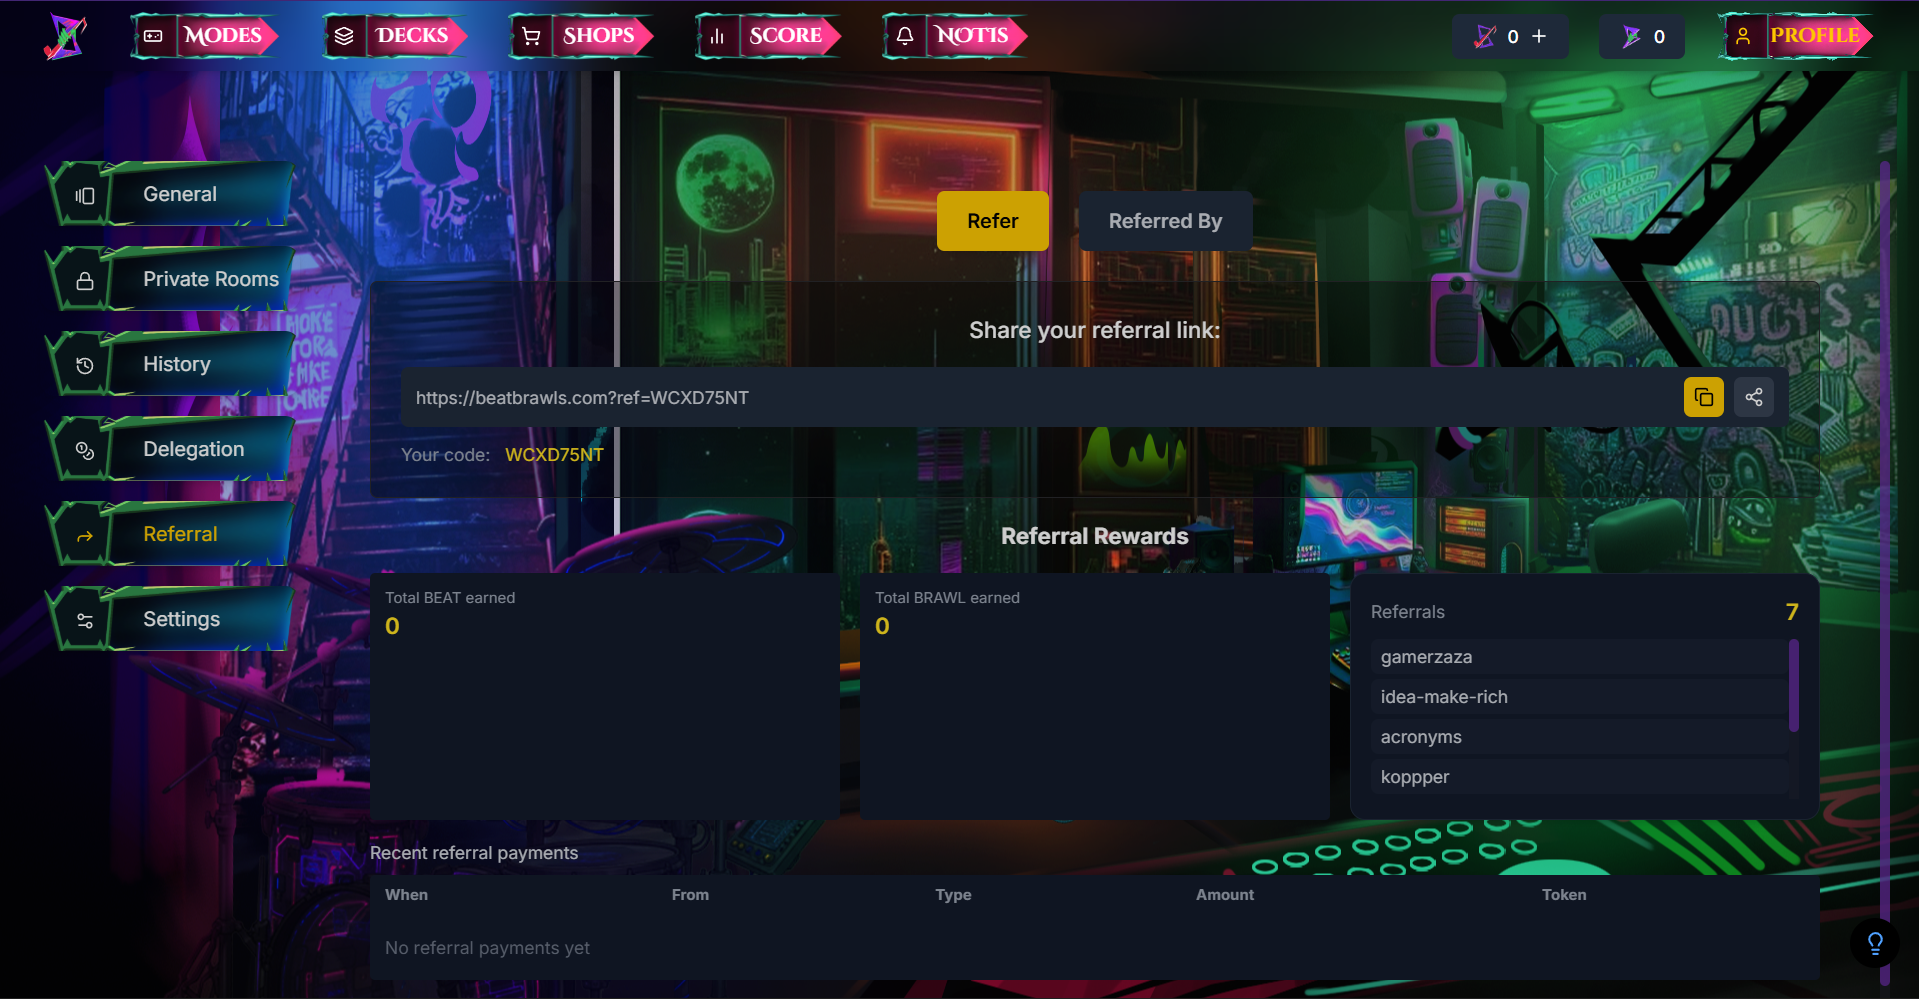Click the lightbulb help icon

1874,942
